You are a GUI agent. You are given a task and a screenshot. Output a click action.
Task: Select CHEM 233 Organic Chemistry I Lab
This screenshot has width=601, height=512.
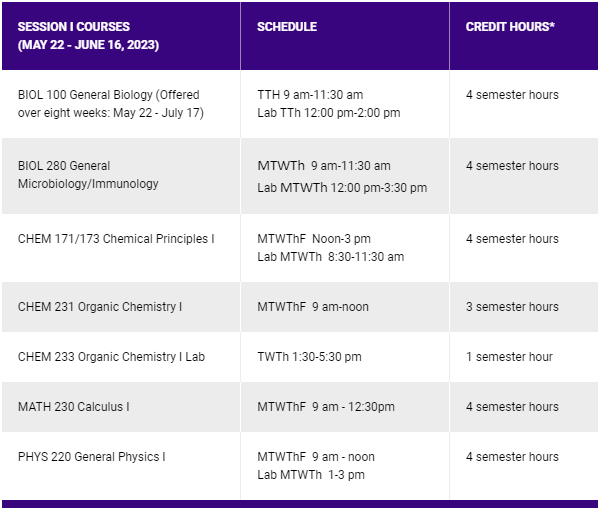click(111, 356)
